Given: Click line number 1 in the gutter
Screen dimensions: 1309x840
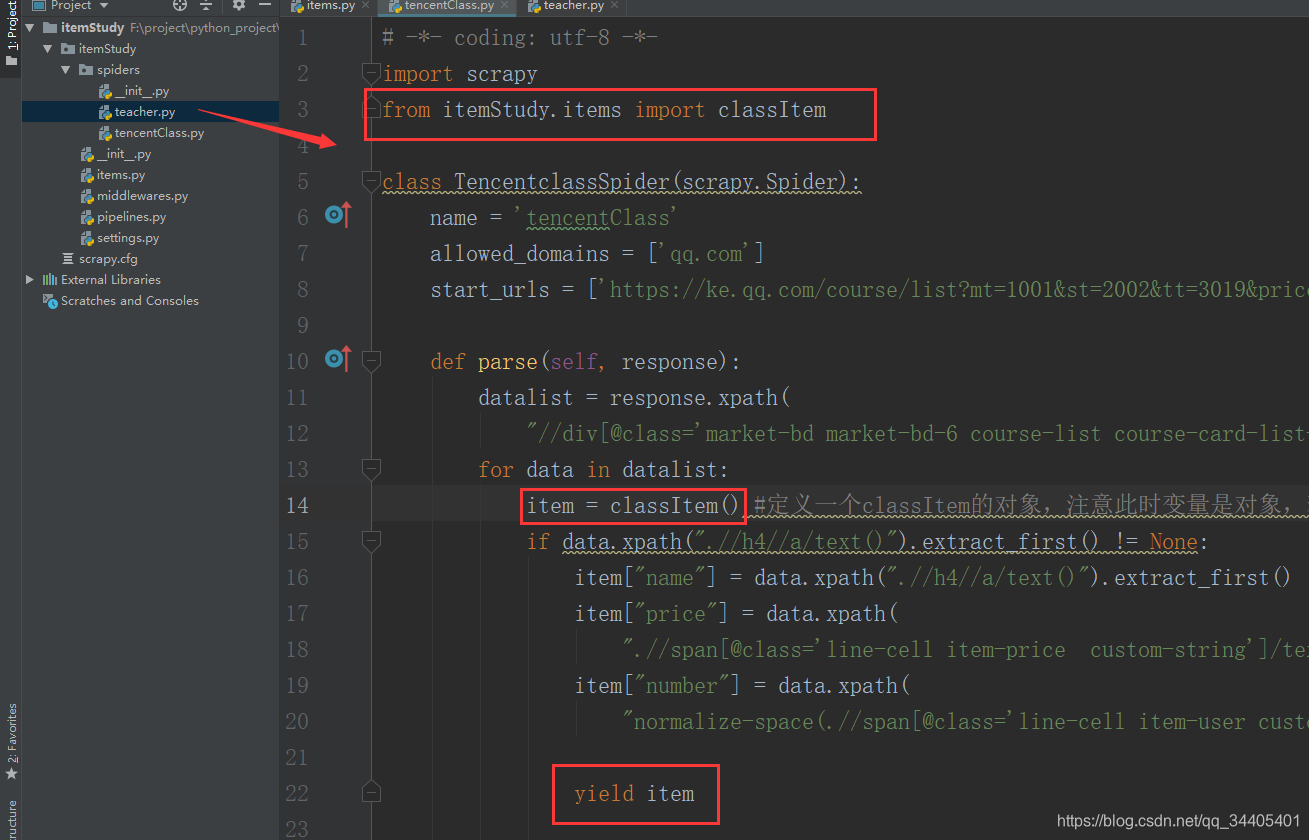Looking at the screenshot, I should click(303, 38).
